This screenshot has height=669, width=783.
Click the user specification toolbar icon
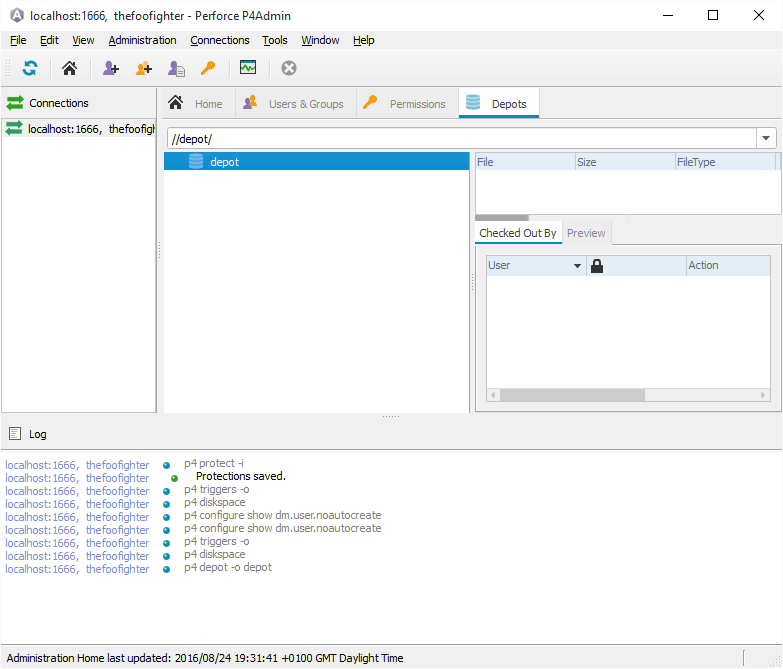pyautogui.click(x=176, y=68)
